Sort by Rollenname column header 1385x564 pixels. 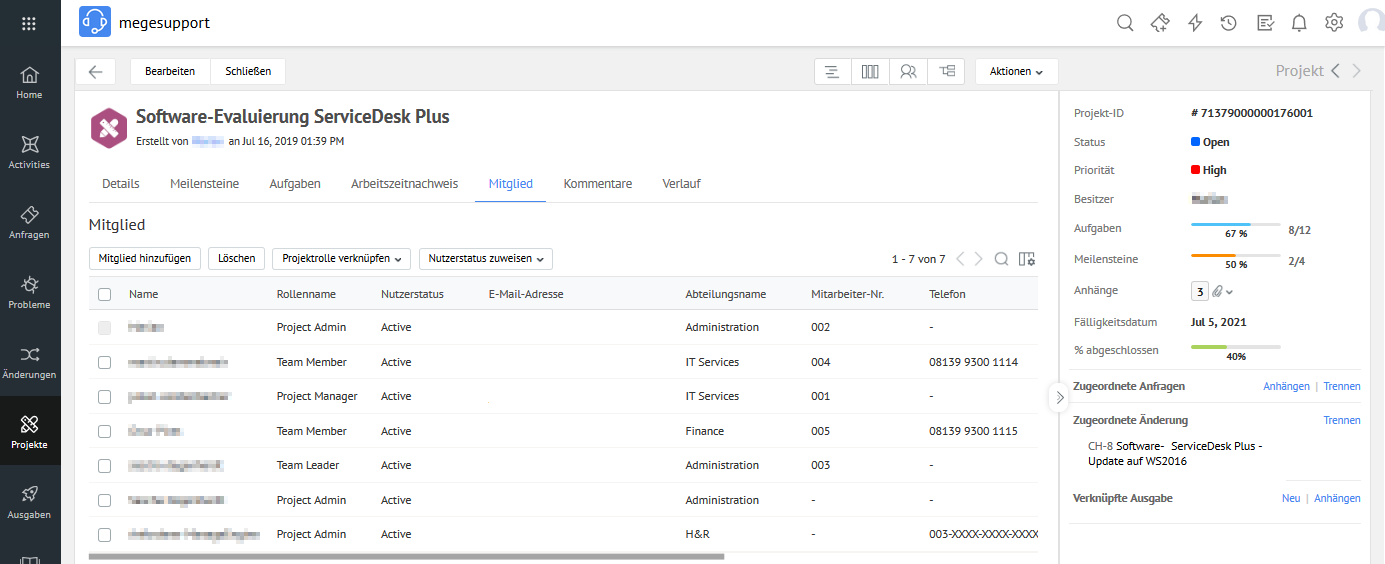tap(306, 294)
